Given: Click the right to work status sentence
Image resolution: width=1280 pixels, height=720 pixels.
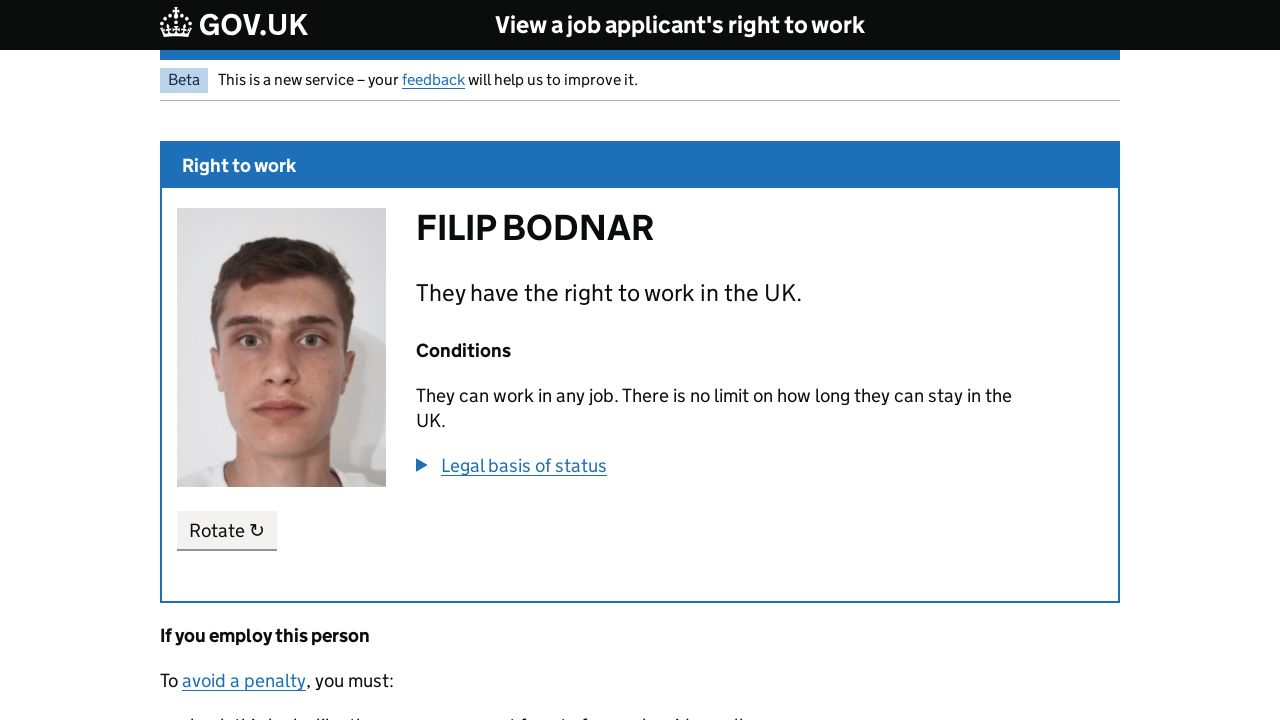Looking at the screenshot, I should click(608, 293).
